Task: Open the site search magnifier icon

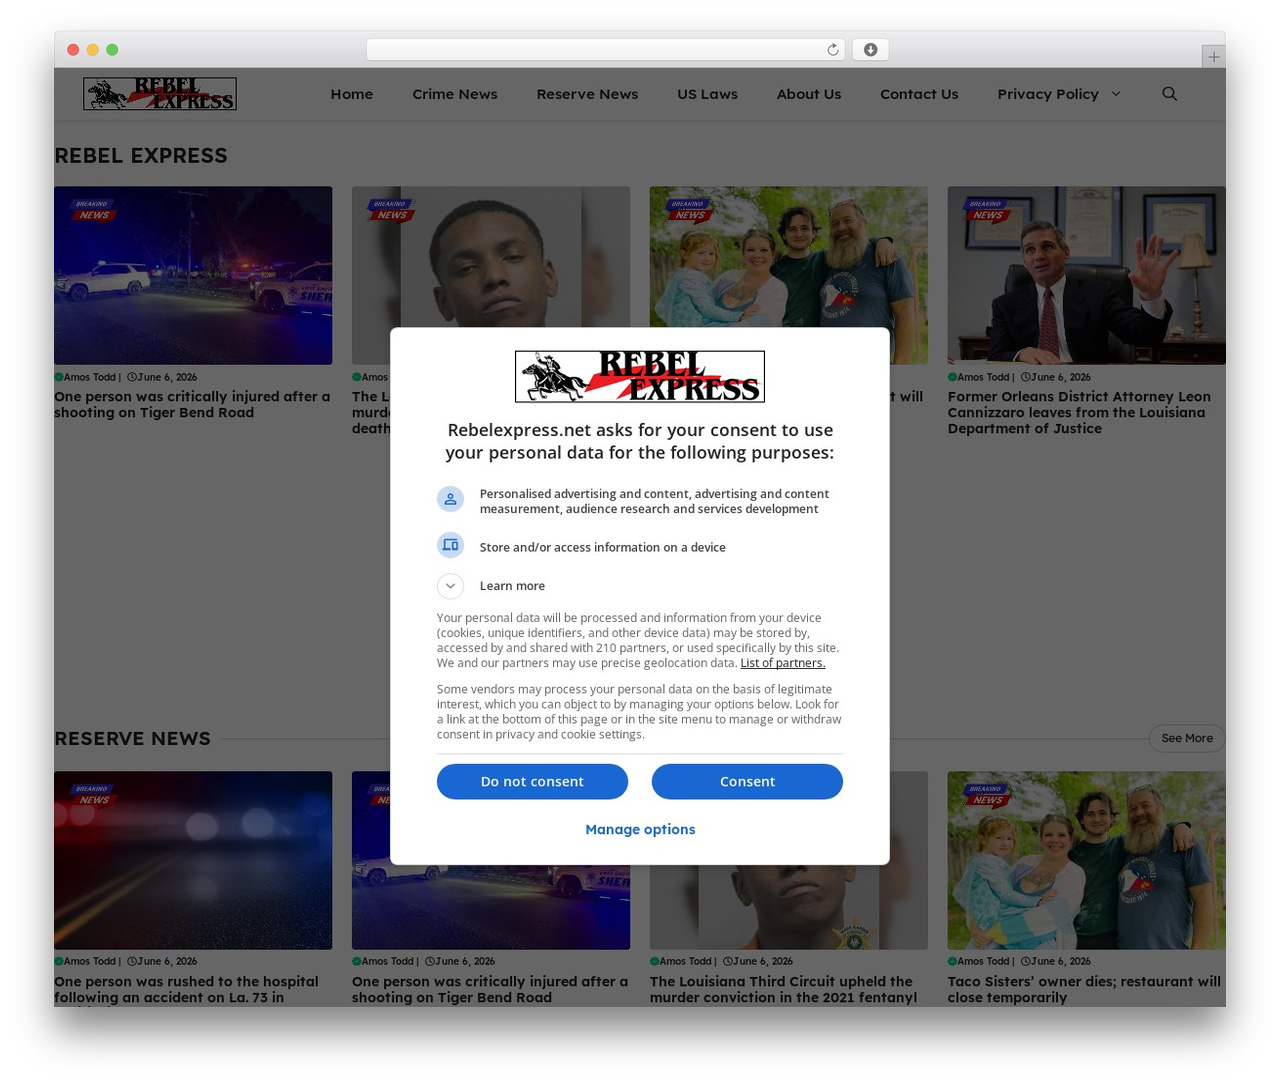Action: [x=1169, y=94]
